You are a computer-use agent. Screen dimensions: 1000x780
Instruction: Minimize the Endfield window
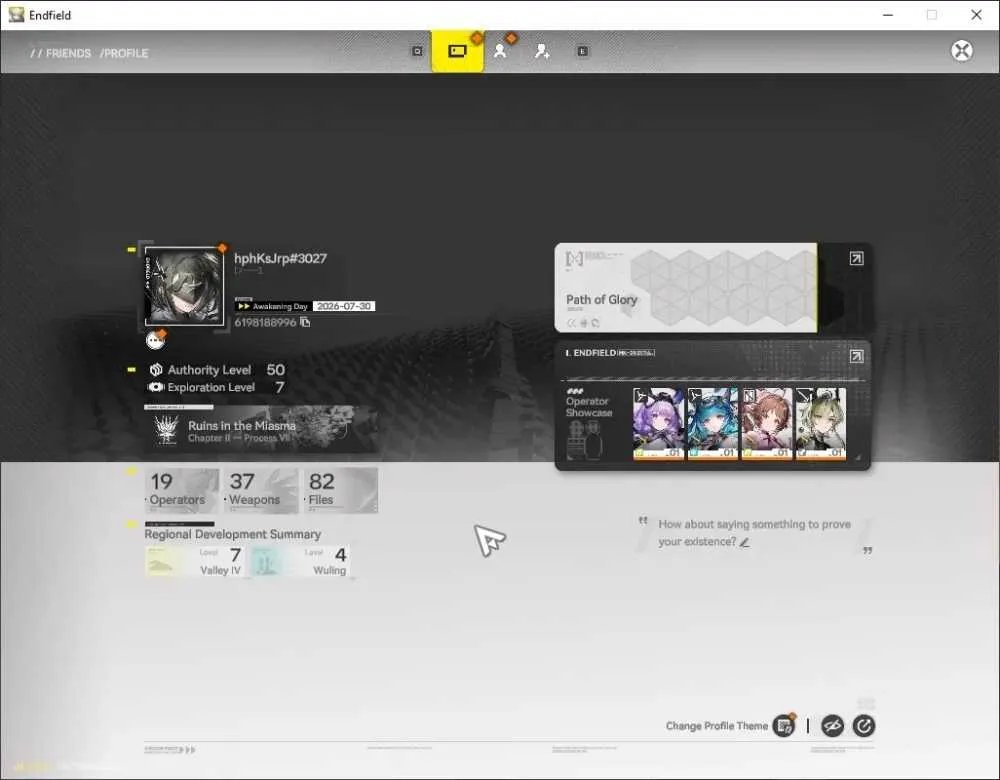888,15
